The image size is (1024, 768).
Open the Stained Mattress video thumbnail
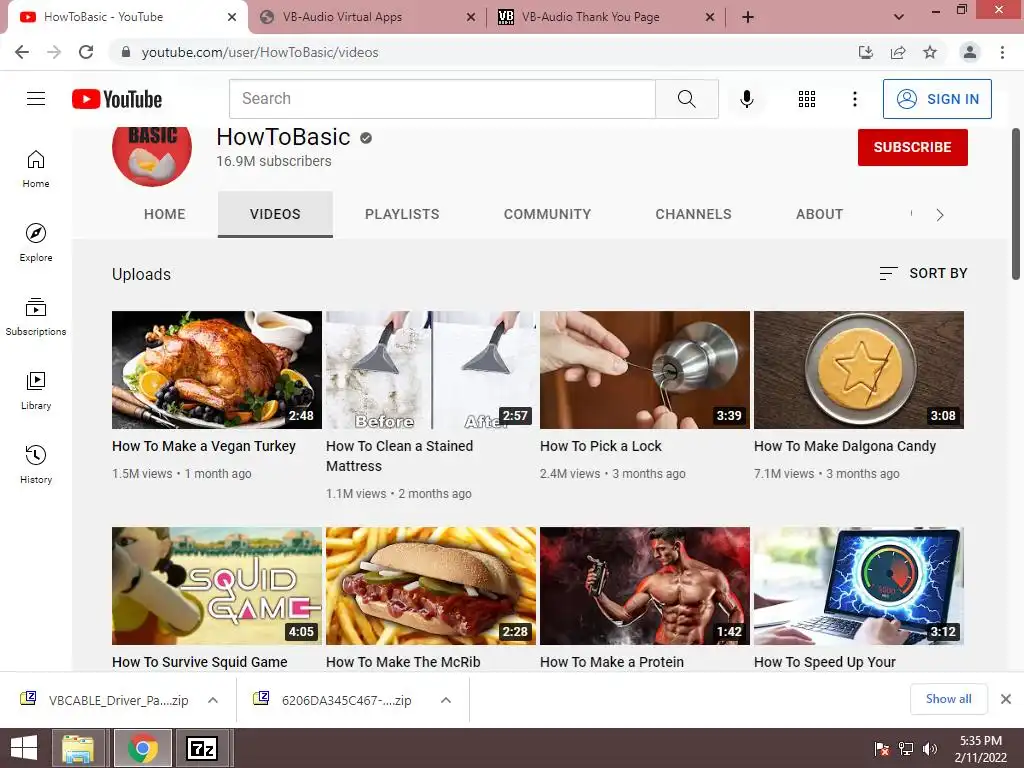click(x=431, y=370)
